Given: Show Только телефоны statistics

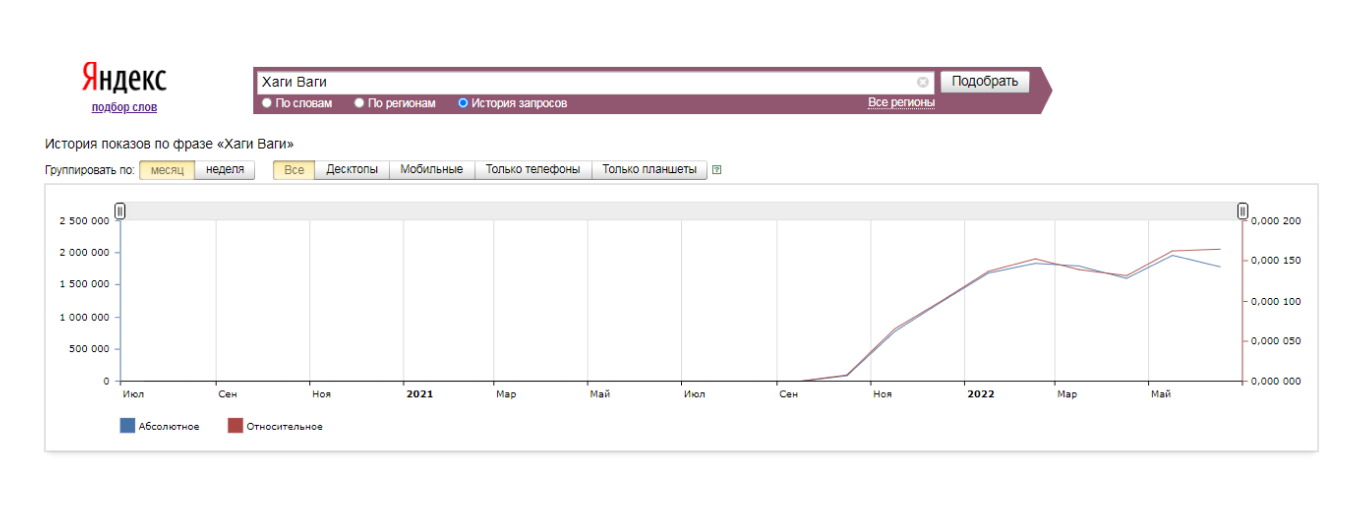Looking at the screenshot, I should 533,170.
